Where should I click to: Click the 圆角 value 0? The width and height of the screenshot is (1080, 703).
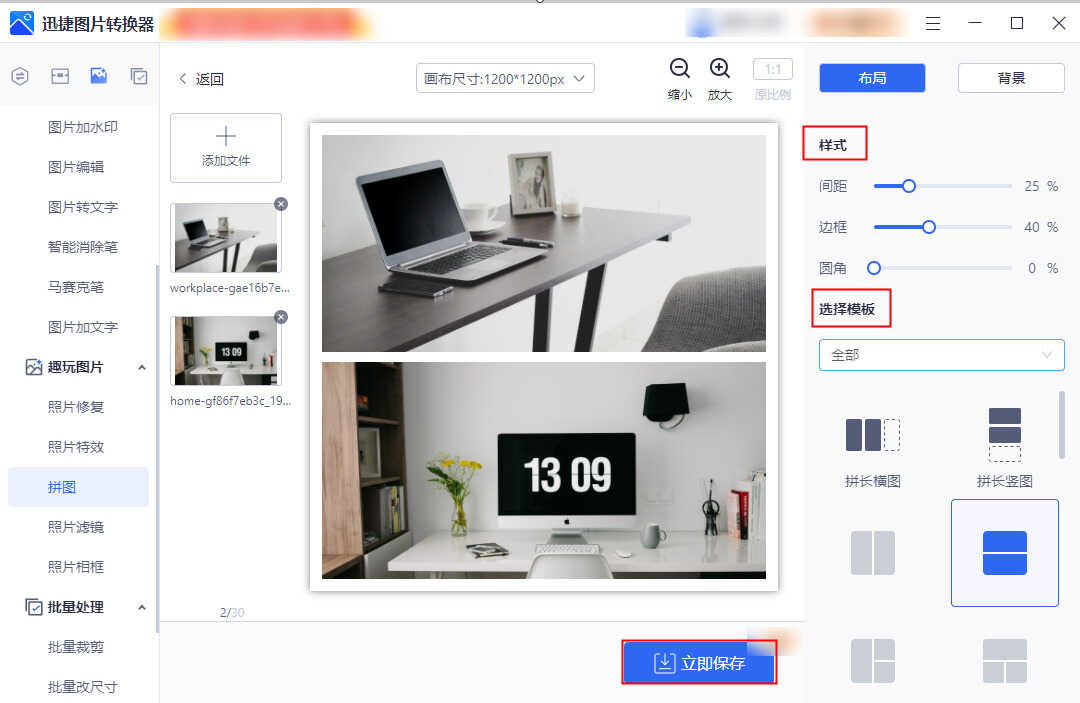(x=1032, y=269)
